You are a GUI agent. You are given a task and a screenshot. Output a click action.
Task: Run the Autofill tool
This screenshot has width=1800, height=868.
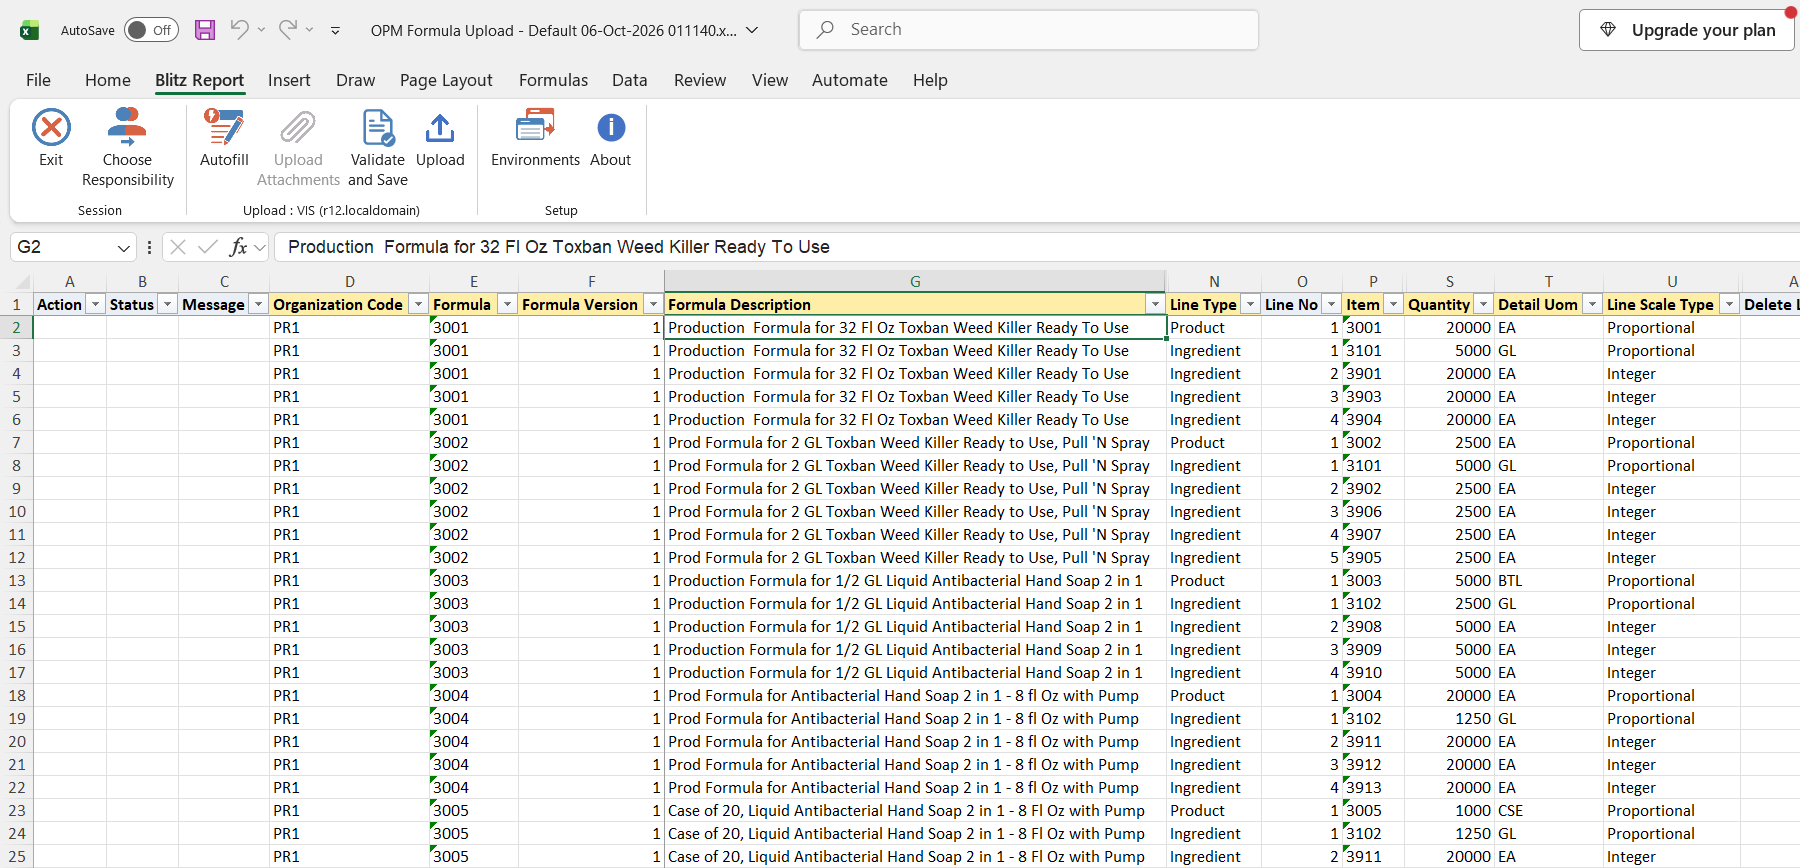(224, 138)
